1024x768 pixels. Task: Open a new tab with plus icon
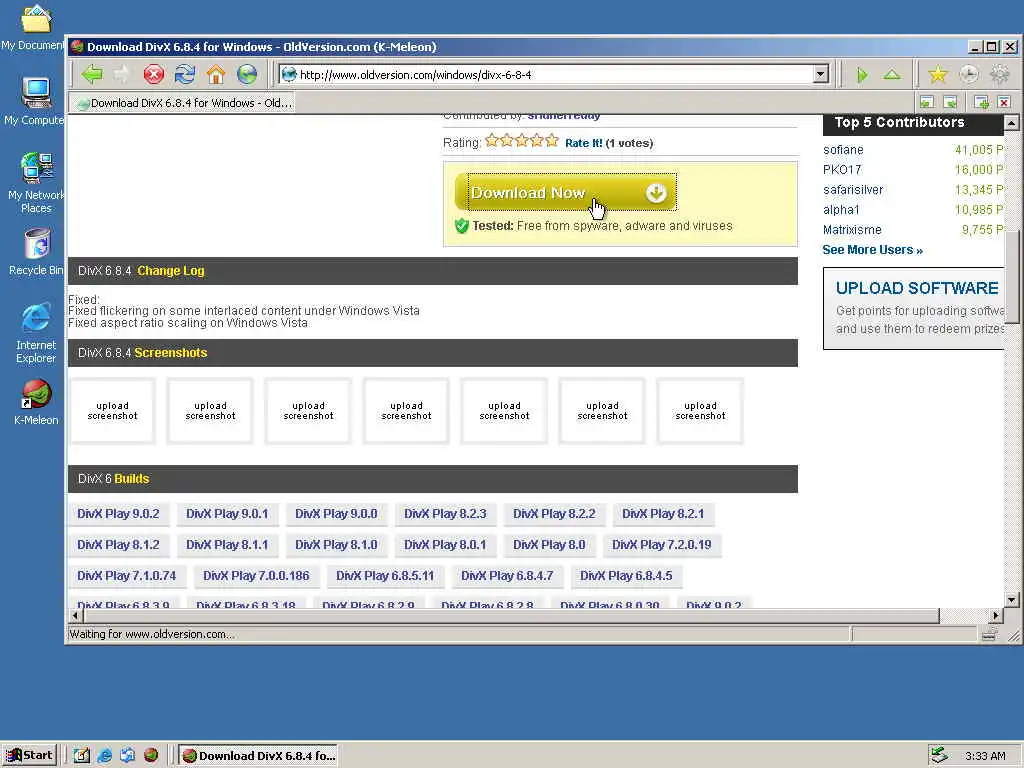coord(981,103)
